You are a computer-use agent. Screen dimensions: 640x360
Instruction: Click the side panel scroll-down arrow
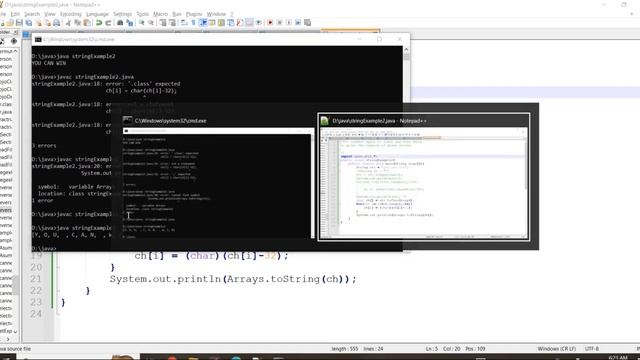click(x=16, y=331)
